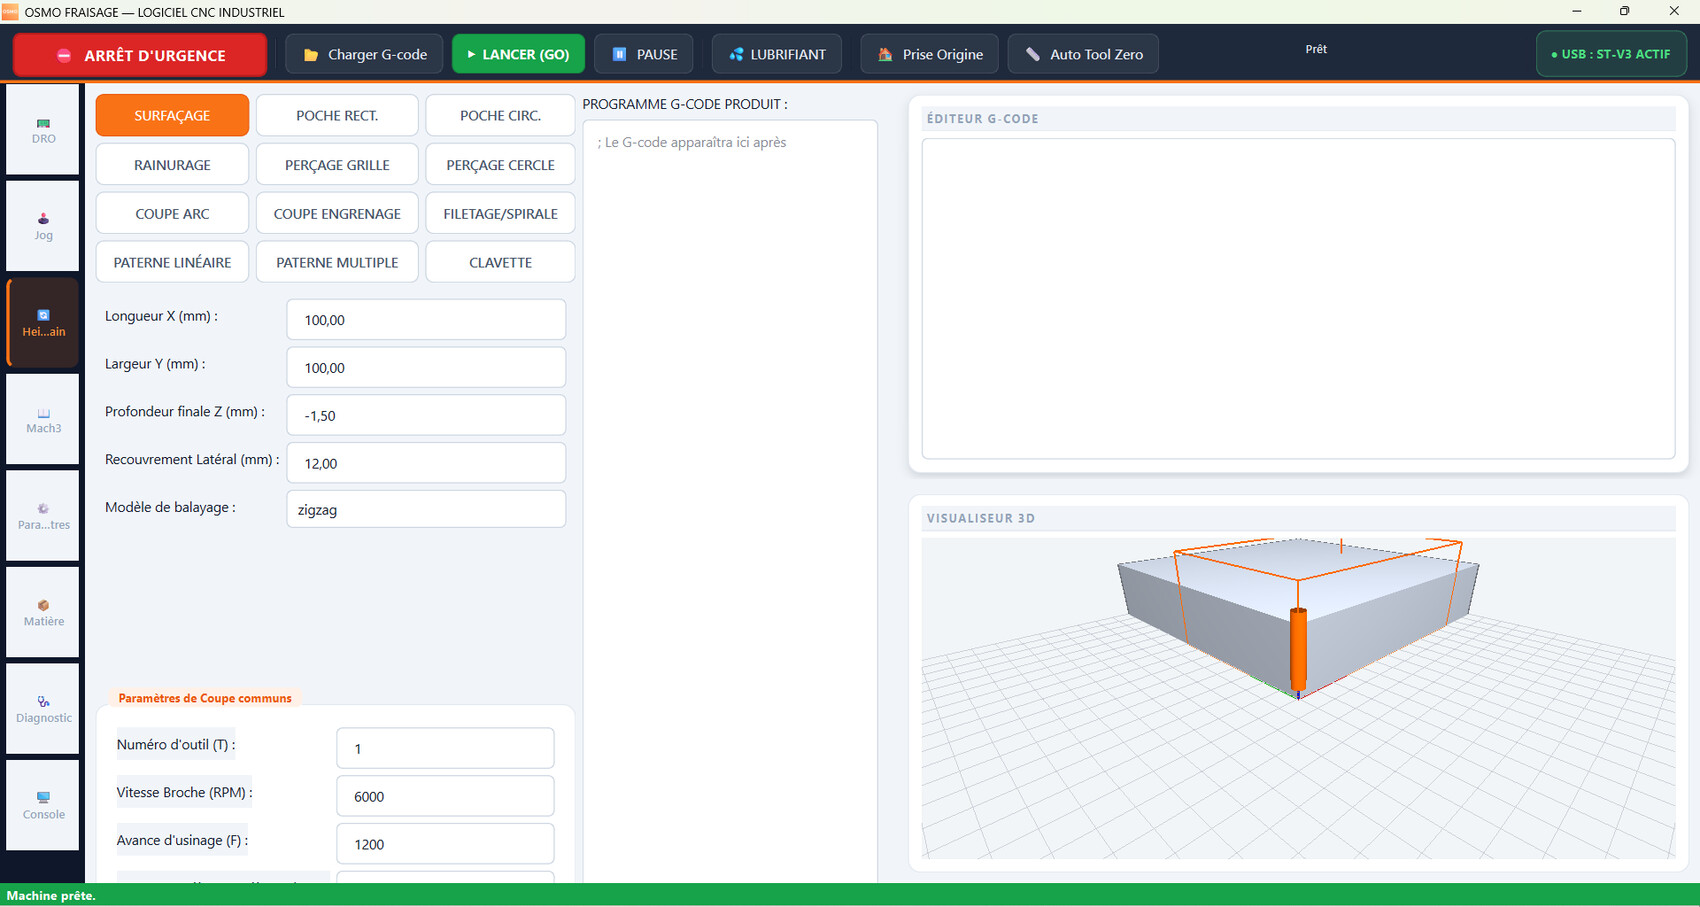
Task: Click the PROGRAMME G-CODE PRODUIT output box
Action: (730, 500)
